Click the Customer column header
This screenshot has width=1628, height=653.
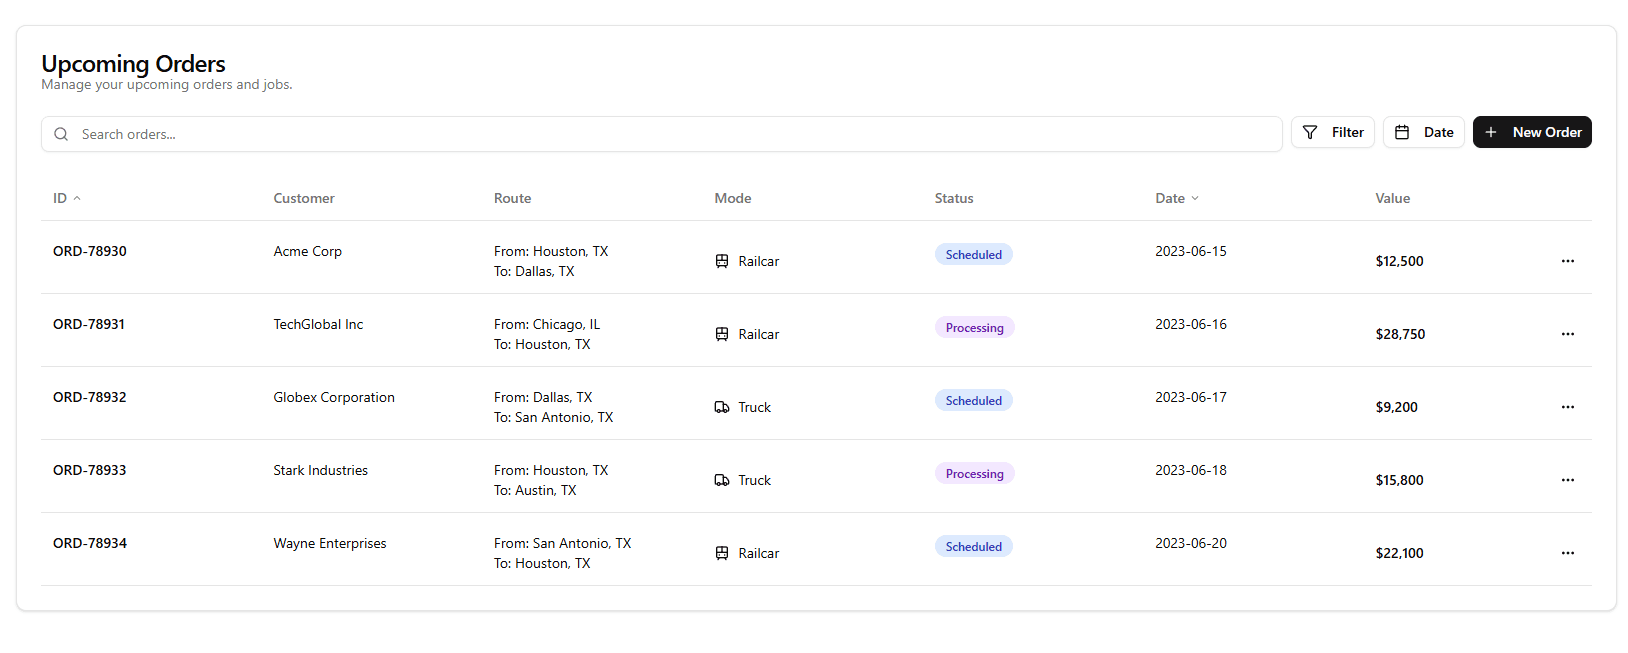[304, 198]
